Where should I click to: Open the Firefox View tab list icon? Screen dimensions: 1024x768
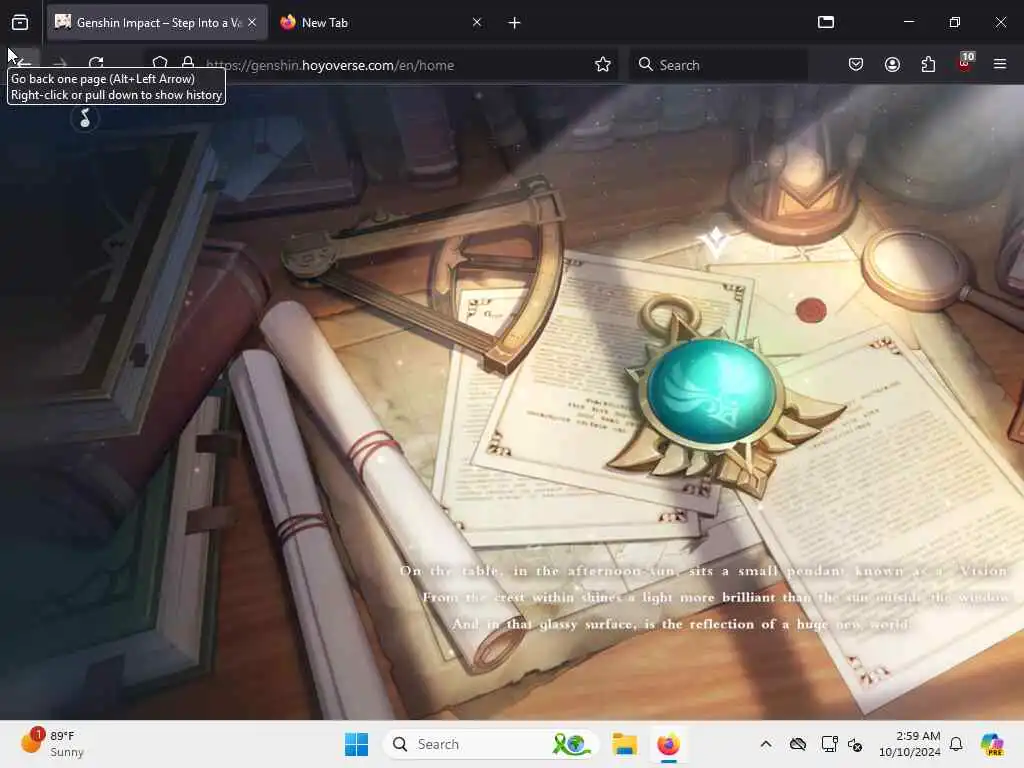(20, 23)
